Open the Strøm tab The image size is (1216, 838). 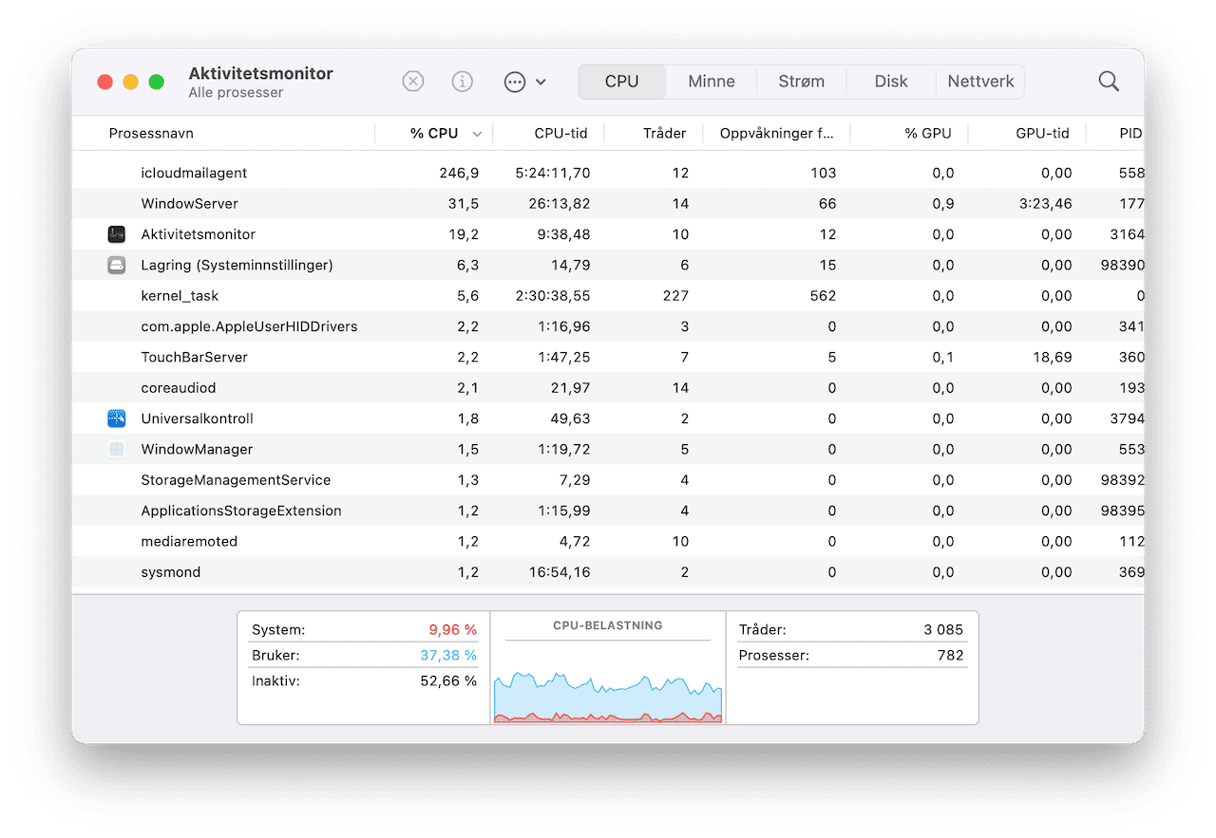tap(802, 82)
